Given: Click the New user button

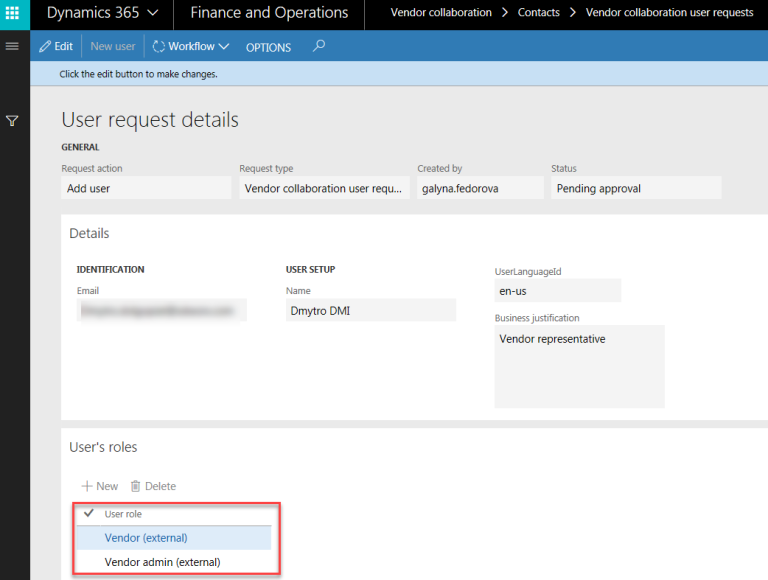Looking at the screenshot, I should point(113,47).
